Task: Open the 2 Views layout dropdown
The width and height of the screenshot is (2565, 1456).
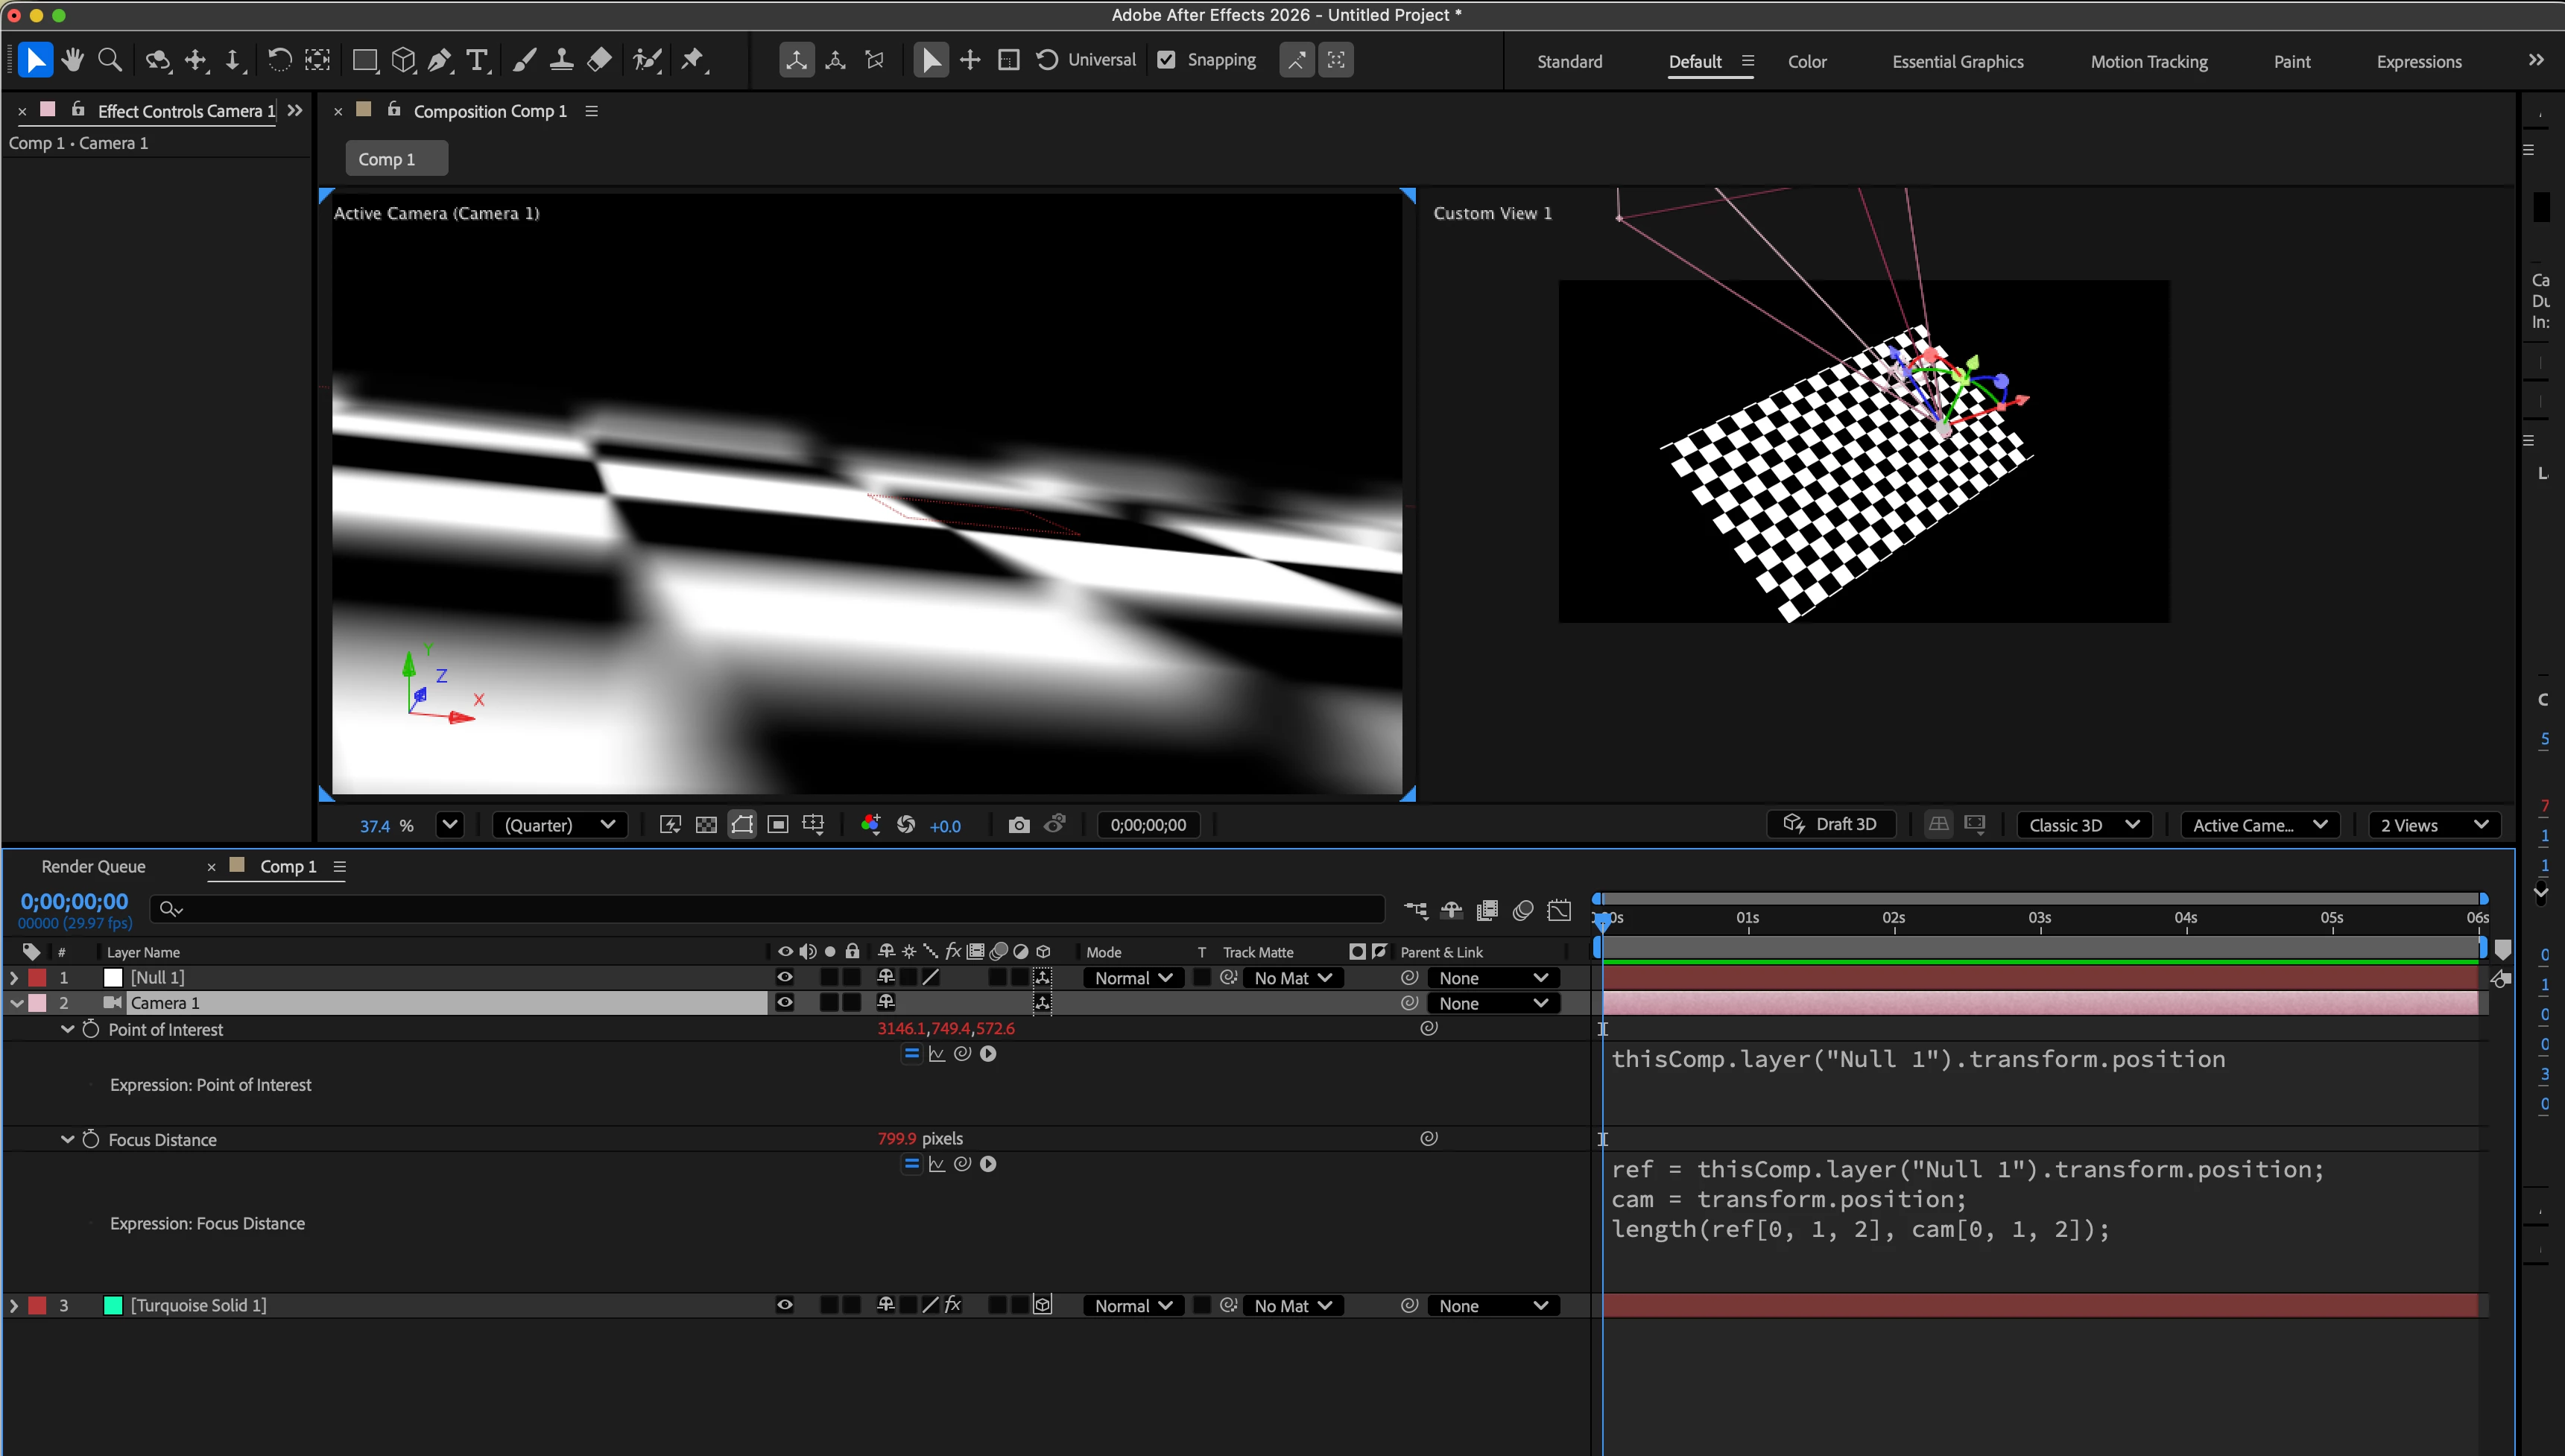Action: point(2433,825)
